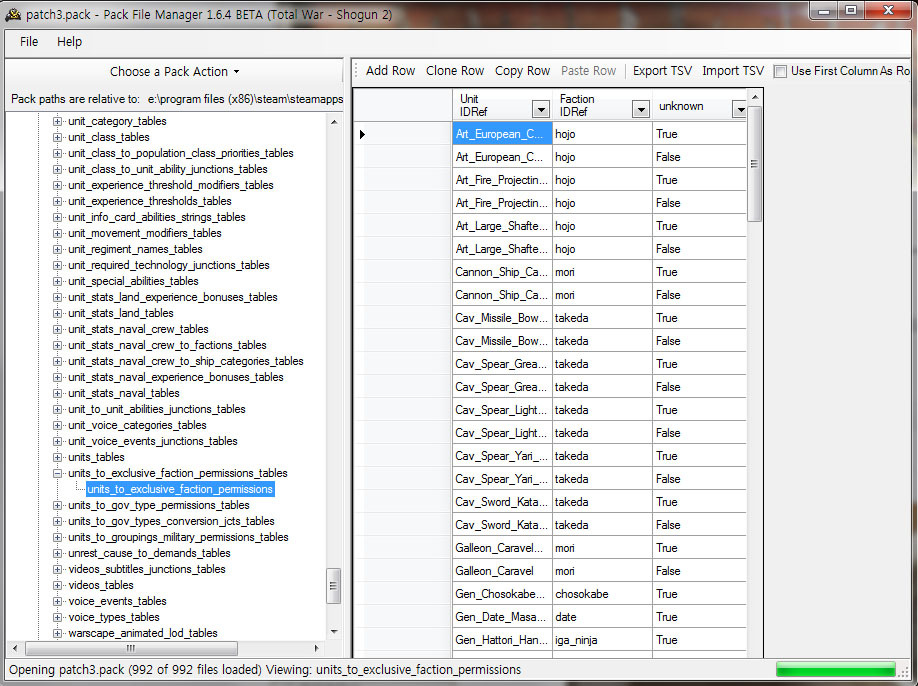Click the current row indicator arrow
The height and width of the screenshot is (686, 918).
362,134
